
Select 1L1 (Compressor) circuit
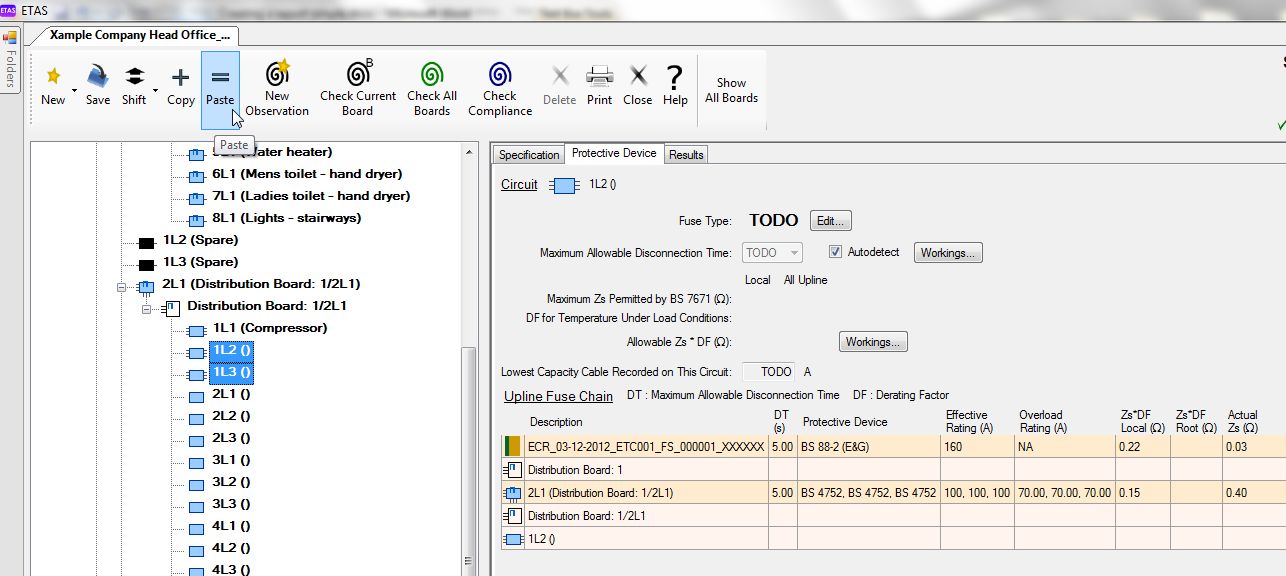270,328
